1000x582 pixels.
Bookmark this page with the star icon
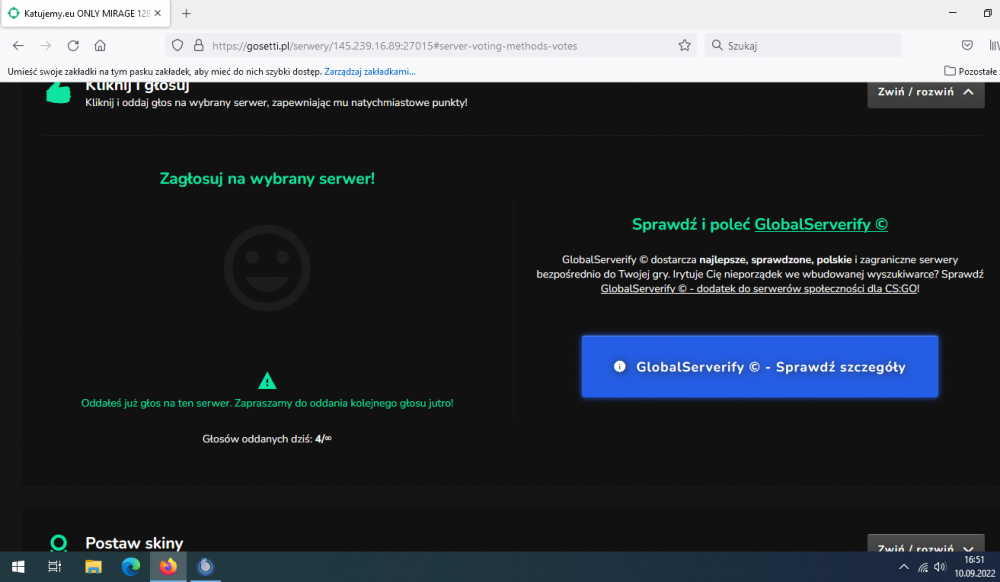click(x=684, y=45)
